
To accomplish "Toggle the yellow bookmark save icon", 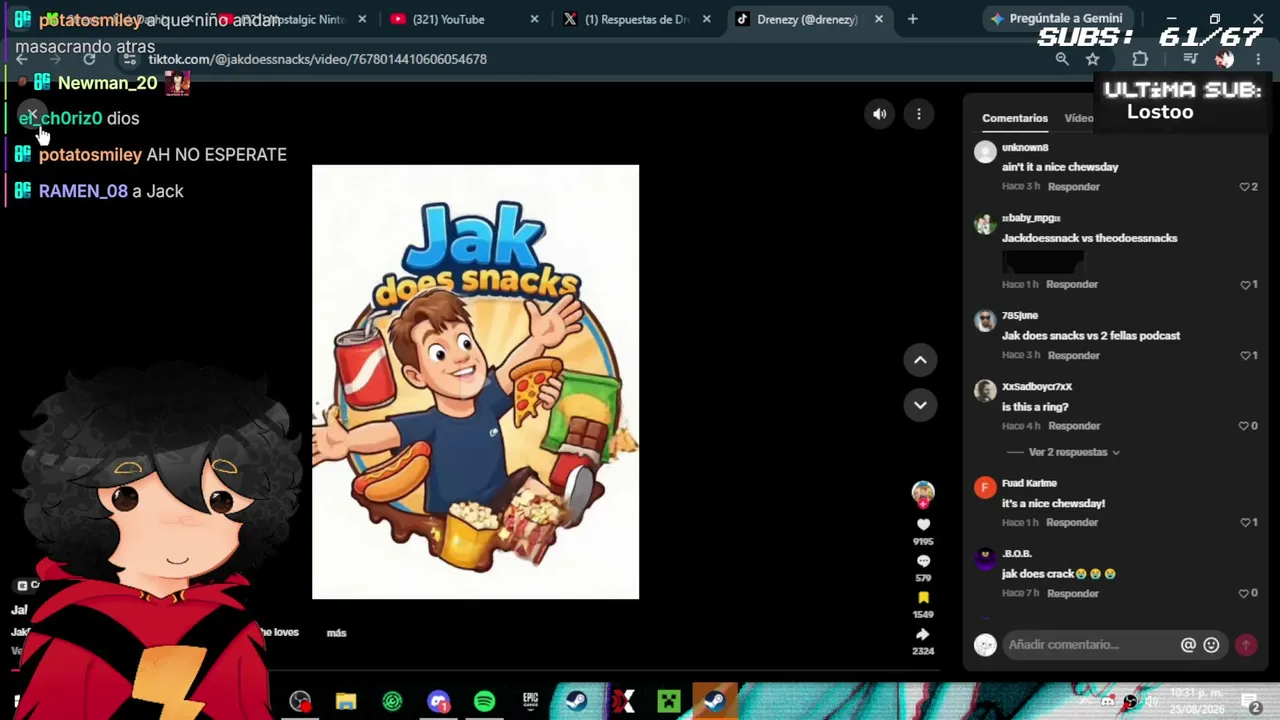I will [923, 598].
